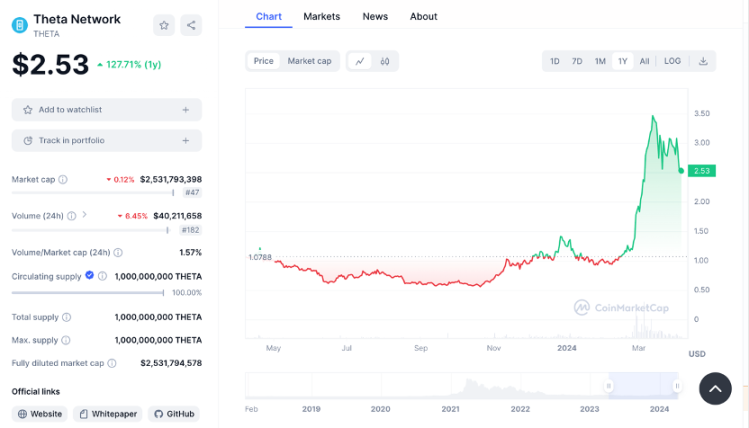
Task: Click the 100.00% circulating supply percentage
Action: pyautogui.click(x=187, y=292)
